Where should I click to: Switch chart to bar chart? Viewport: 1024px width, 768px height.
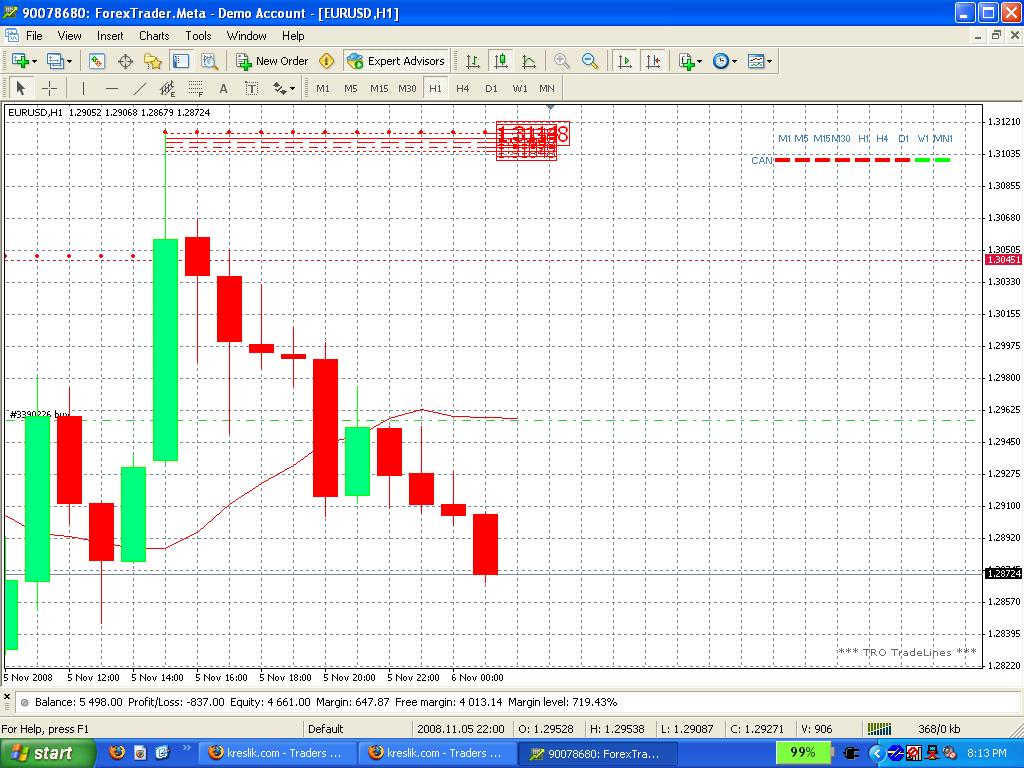tap(473, 61)
